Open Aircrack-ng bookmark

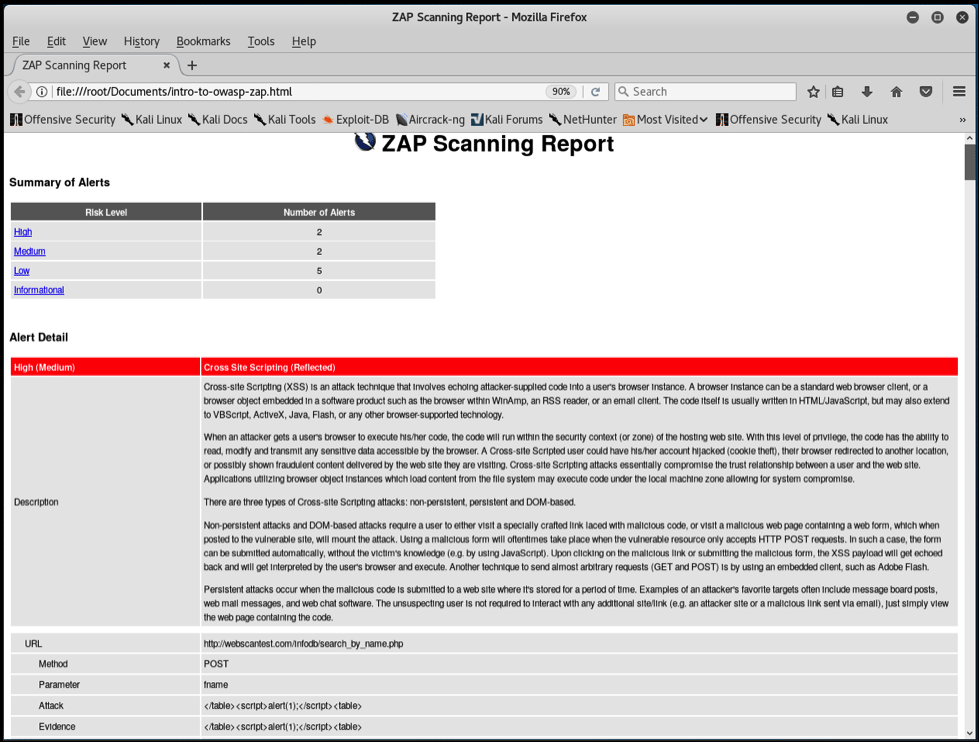tap(430, 119)
